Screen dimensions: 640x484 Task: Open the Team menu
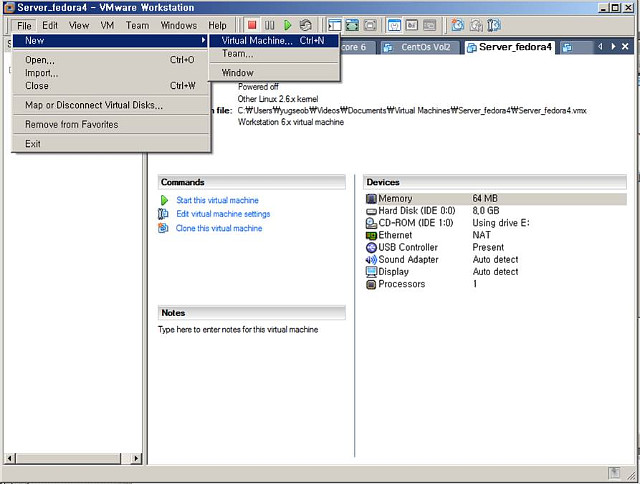[138, 26]
